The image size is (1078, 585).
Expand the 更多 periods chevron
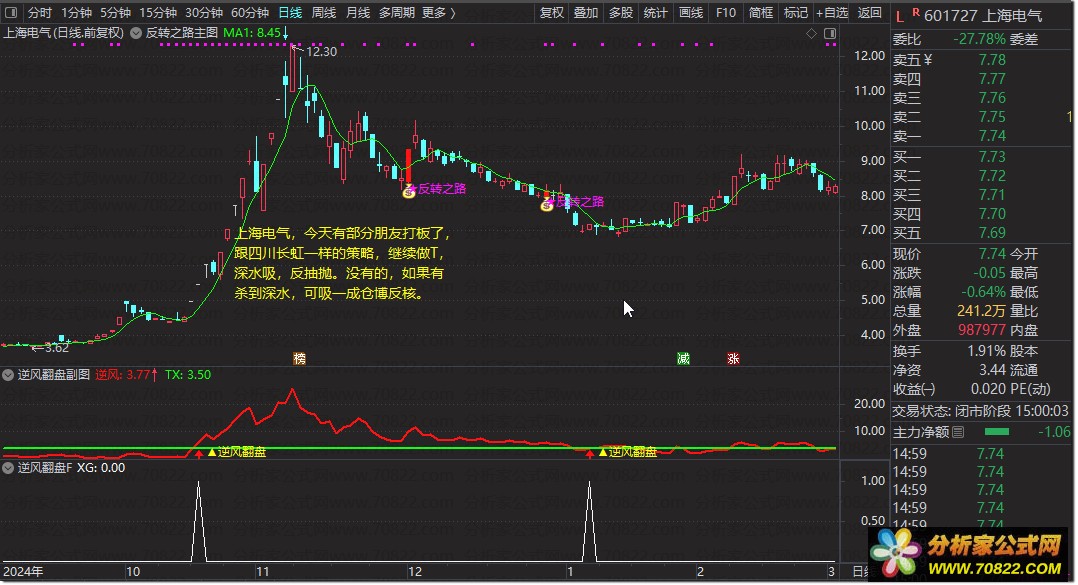pyautogui.click(x=453, y=12)
